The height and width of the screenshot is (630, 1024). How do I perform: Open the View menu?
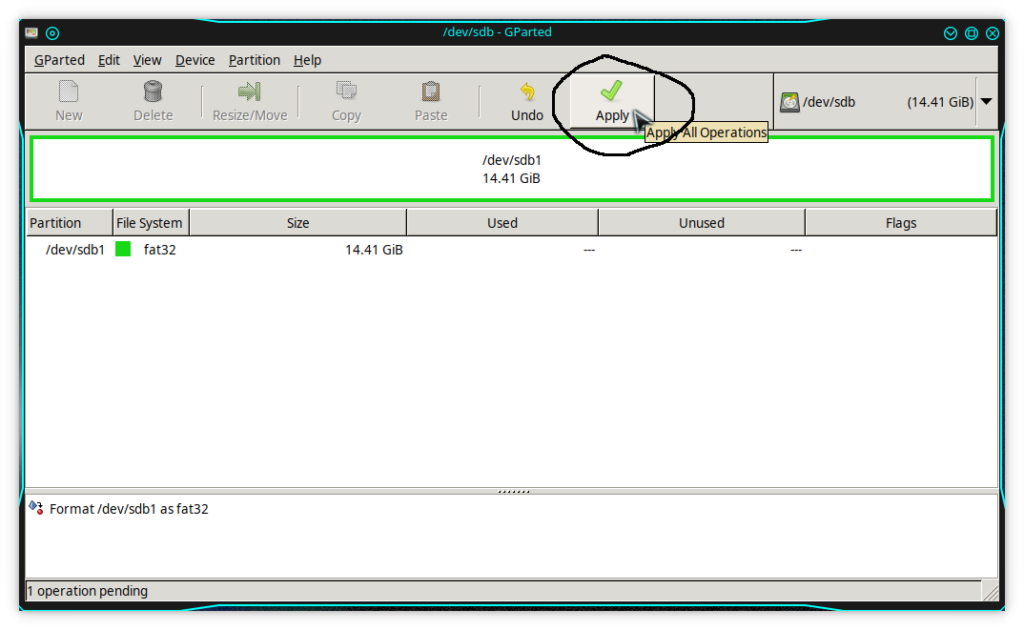(x=147, y=60)
